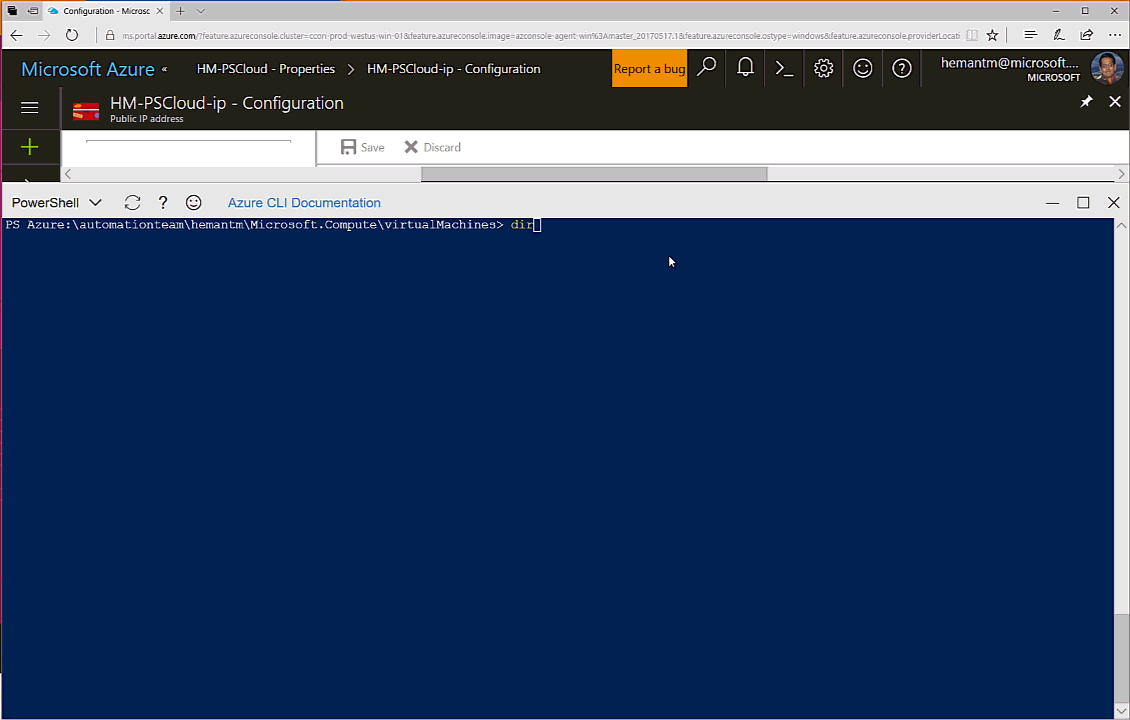Click the blade search input field
The width and height of the screenshot is (1130, 720).
(x=188, y=143)
